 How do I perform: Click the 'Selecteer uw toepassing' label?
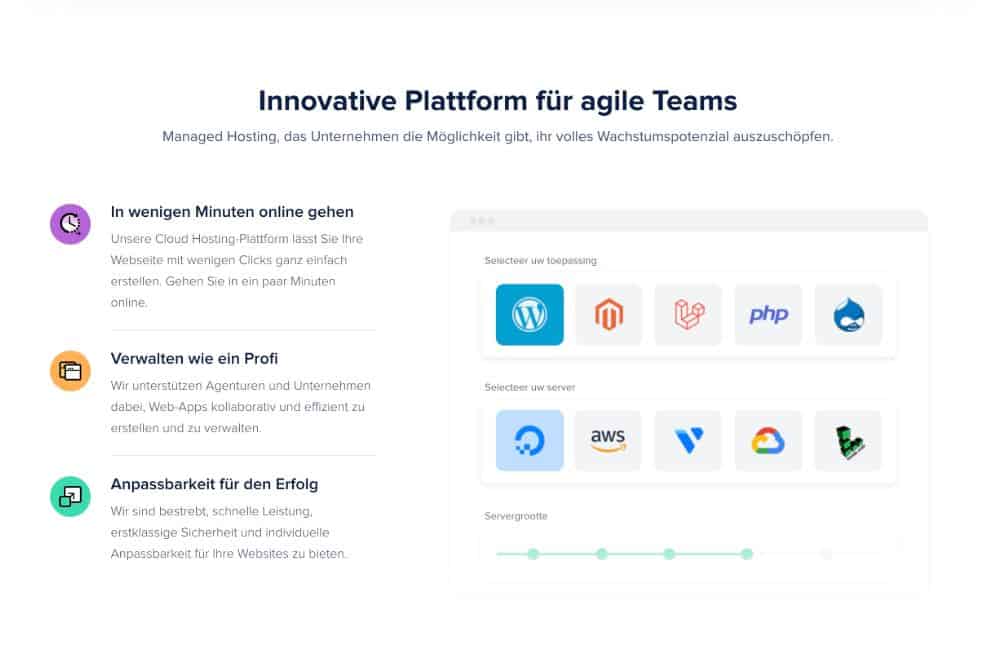[x=541, y=260]
